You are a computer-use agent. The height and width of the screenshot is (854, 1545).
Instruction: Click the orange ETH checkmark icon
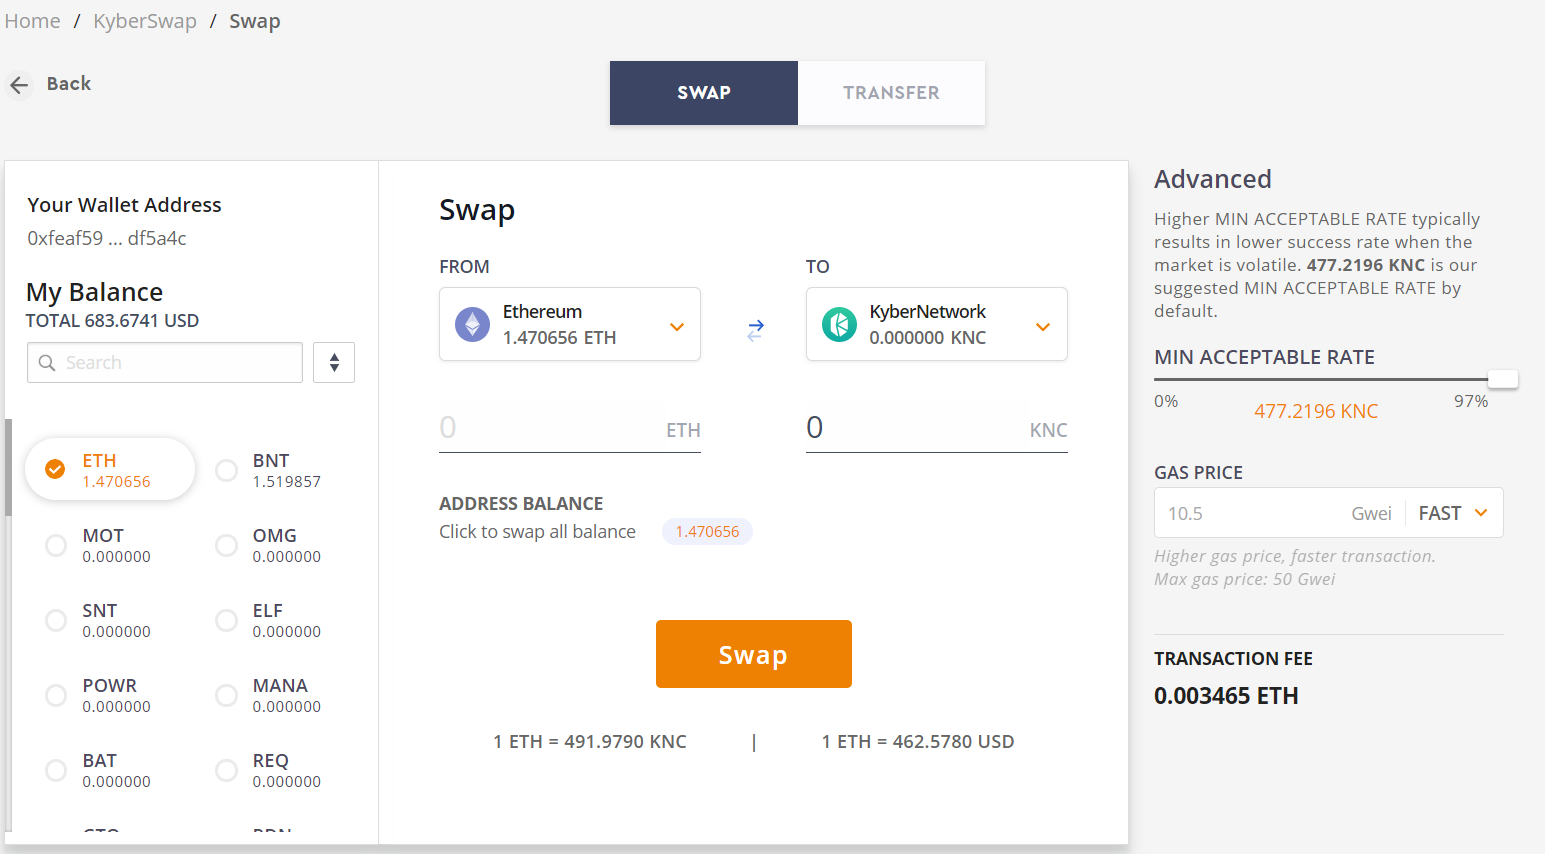(56, 469)
